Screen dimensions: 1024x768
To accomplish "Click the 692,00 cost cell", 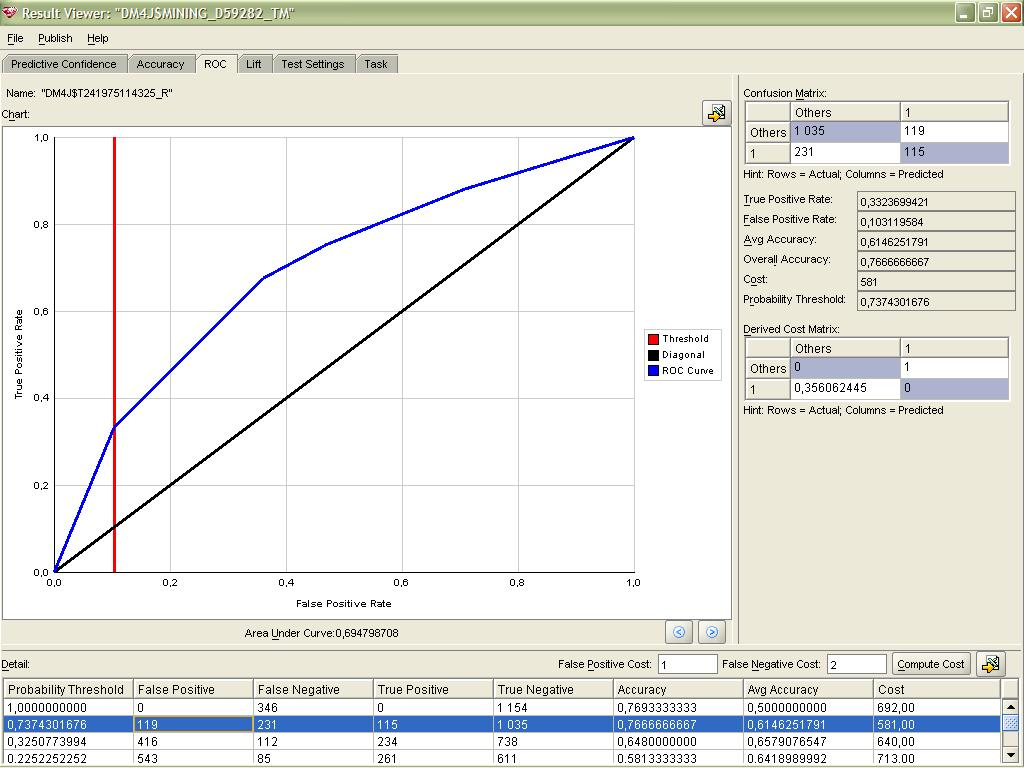I will pos(937,707).
